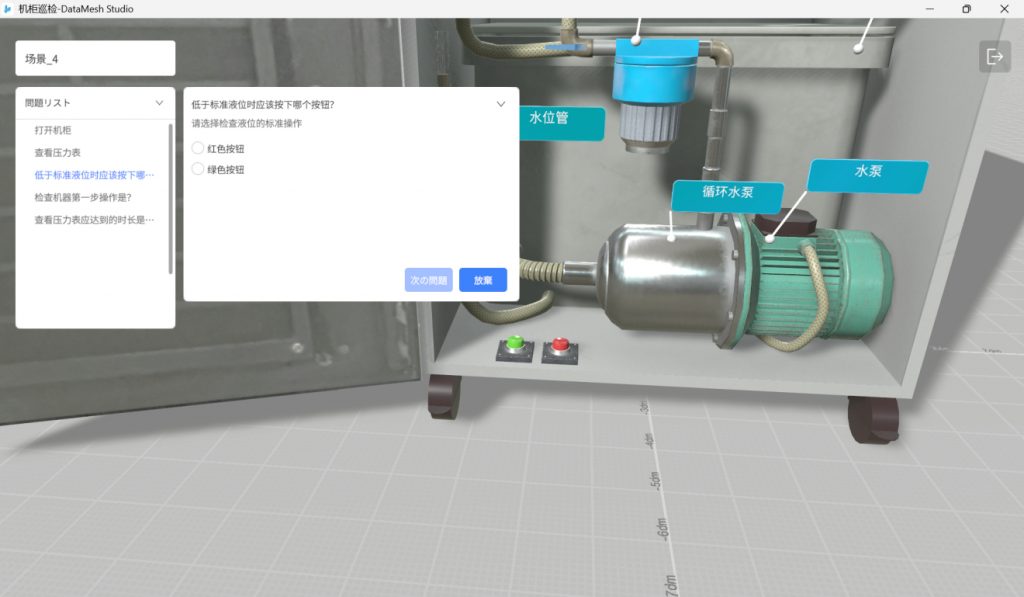
Task: Click the 次の問題 button
Action: tap(429, 280)
